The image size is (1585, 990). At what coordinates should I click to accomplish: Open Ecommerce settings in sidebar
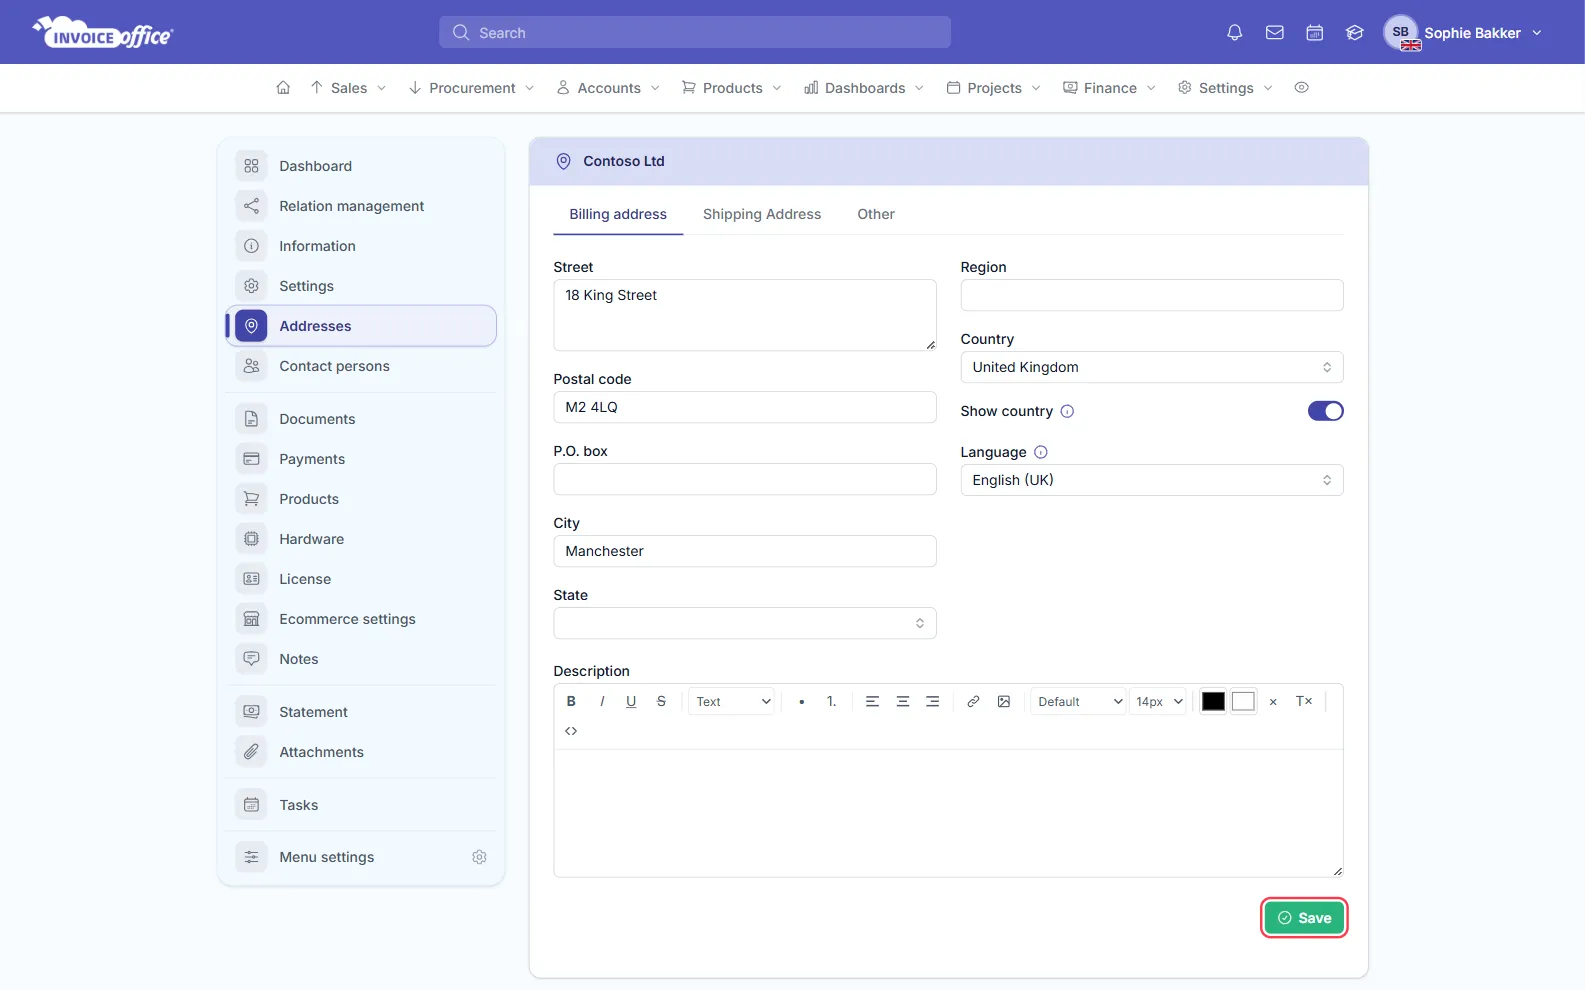[x=361, y=619]
